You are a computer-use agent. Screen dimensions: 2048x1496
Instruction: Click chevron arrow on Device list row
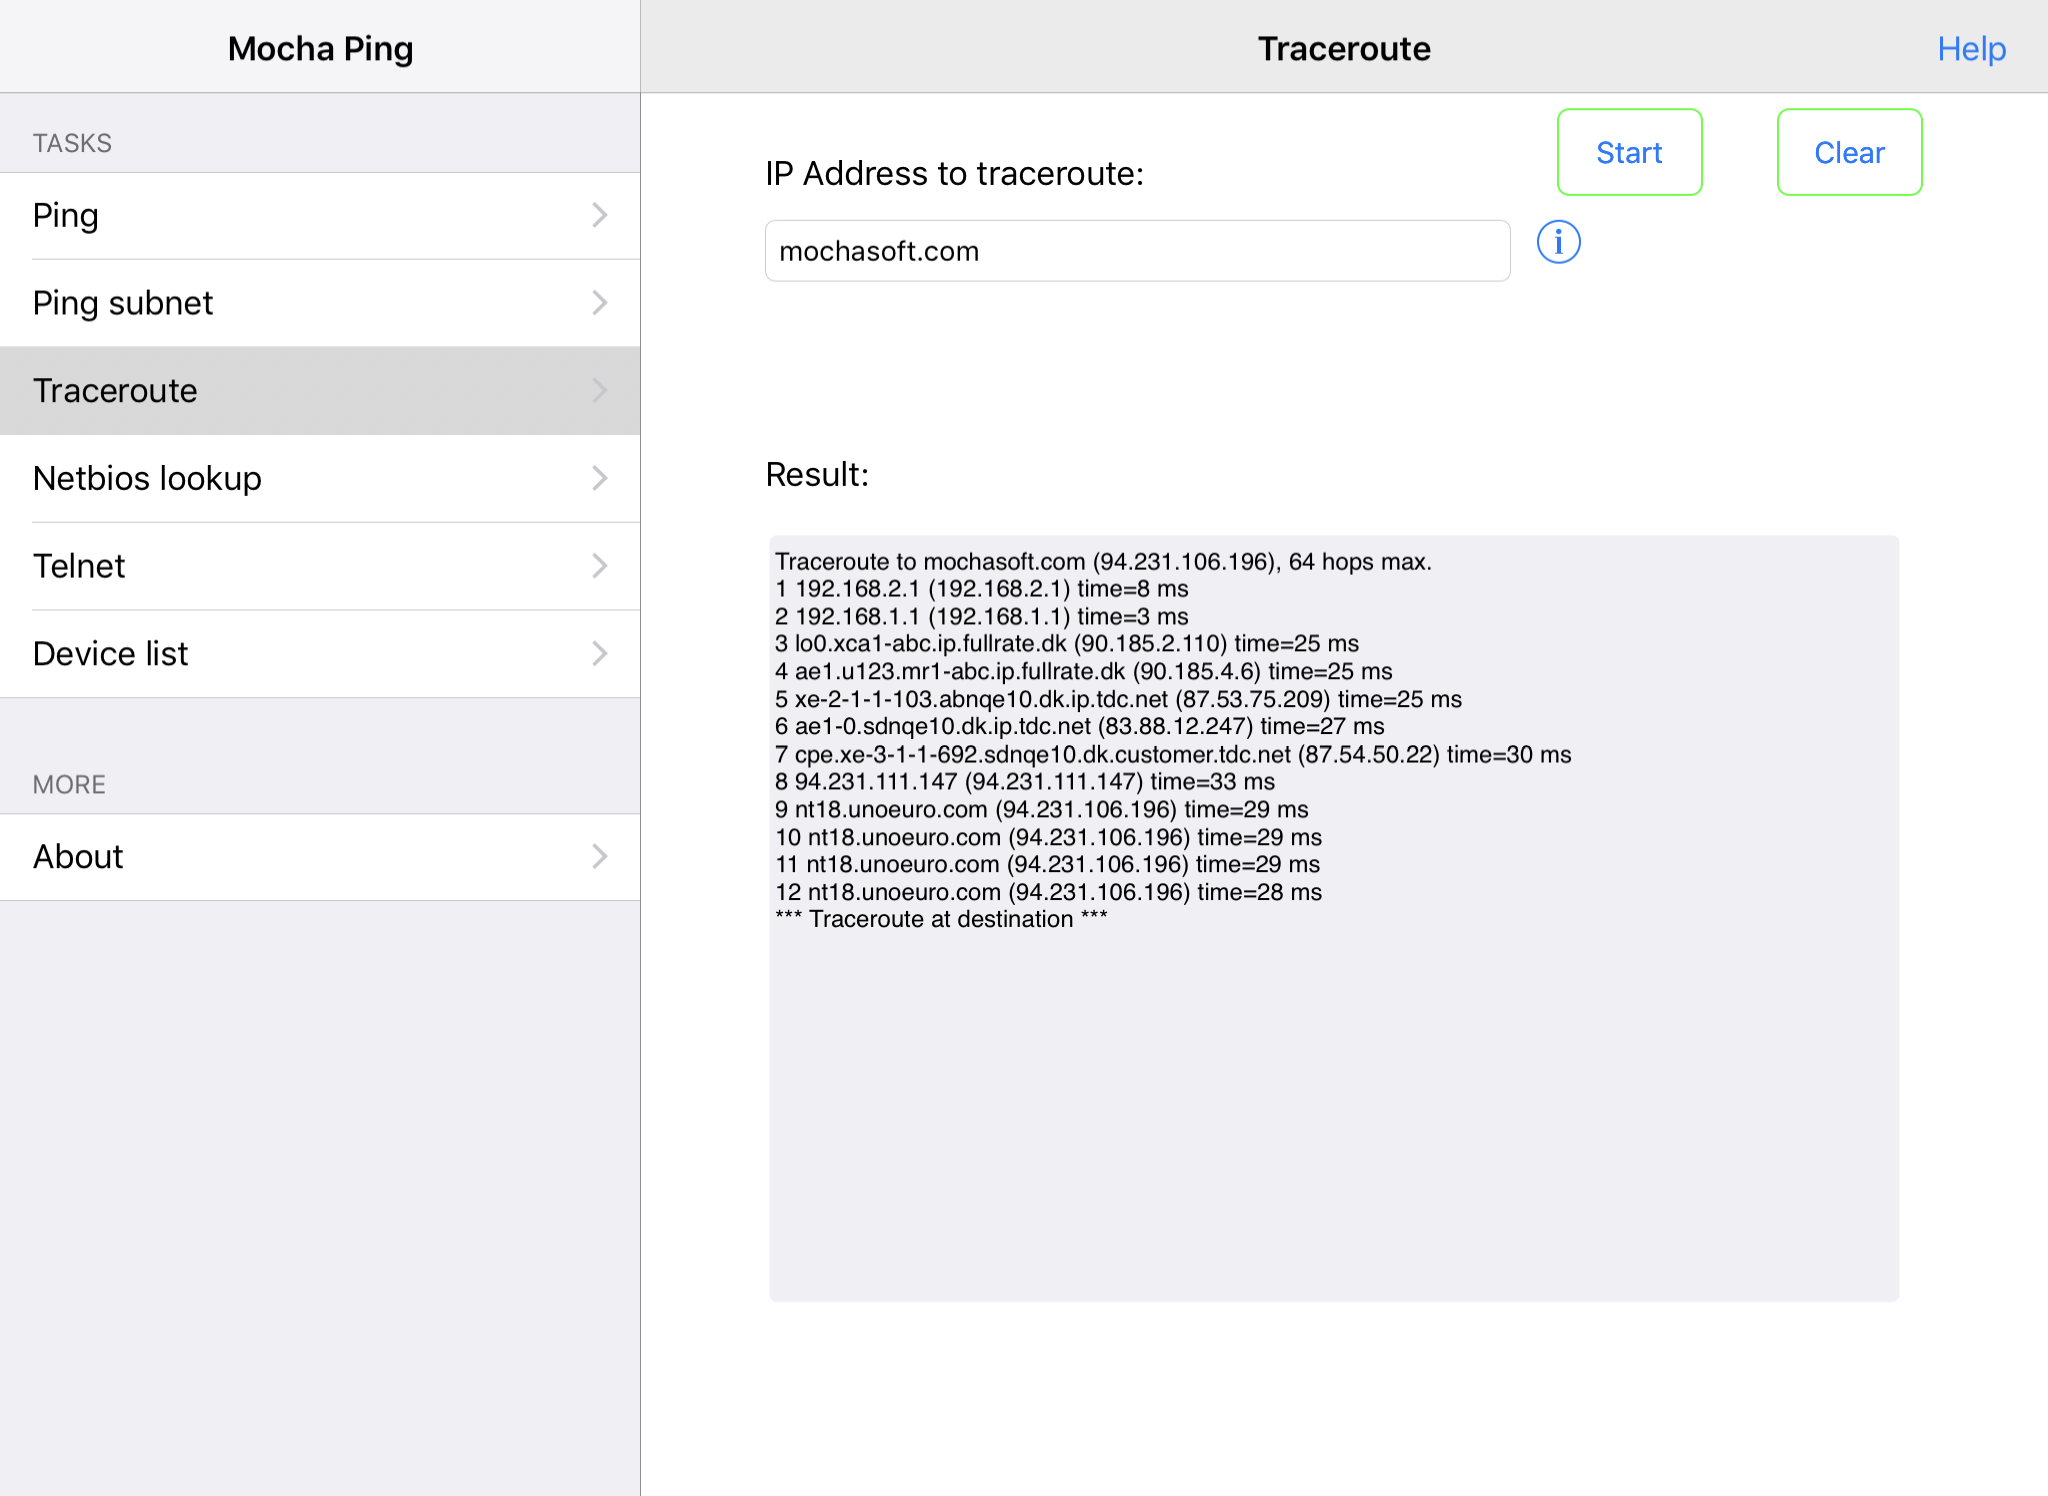click(x=600, y=654)
